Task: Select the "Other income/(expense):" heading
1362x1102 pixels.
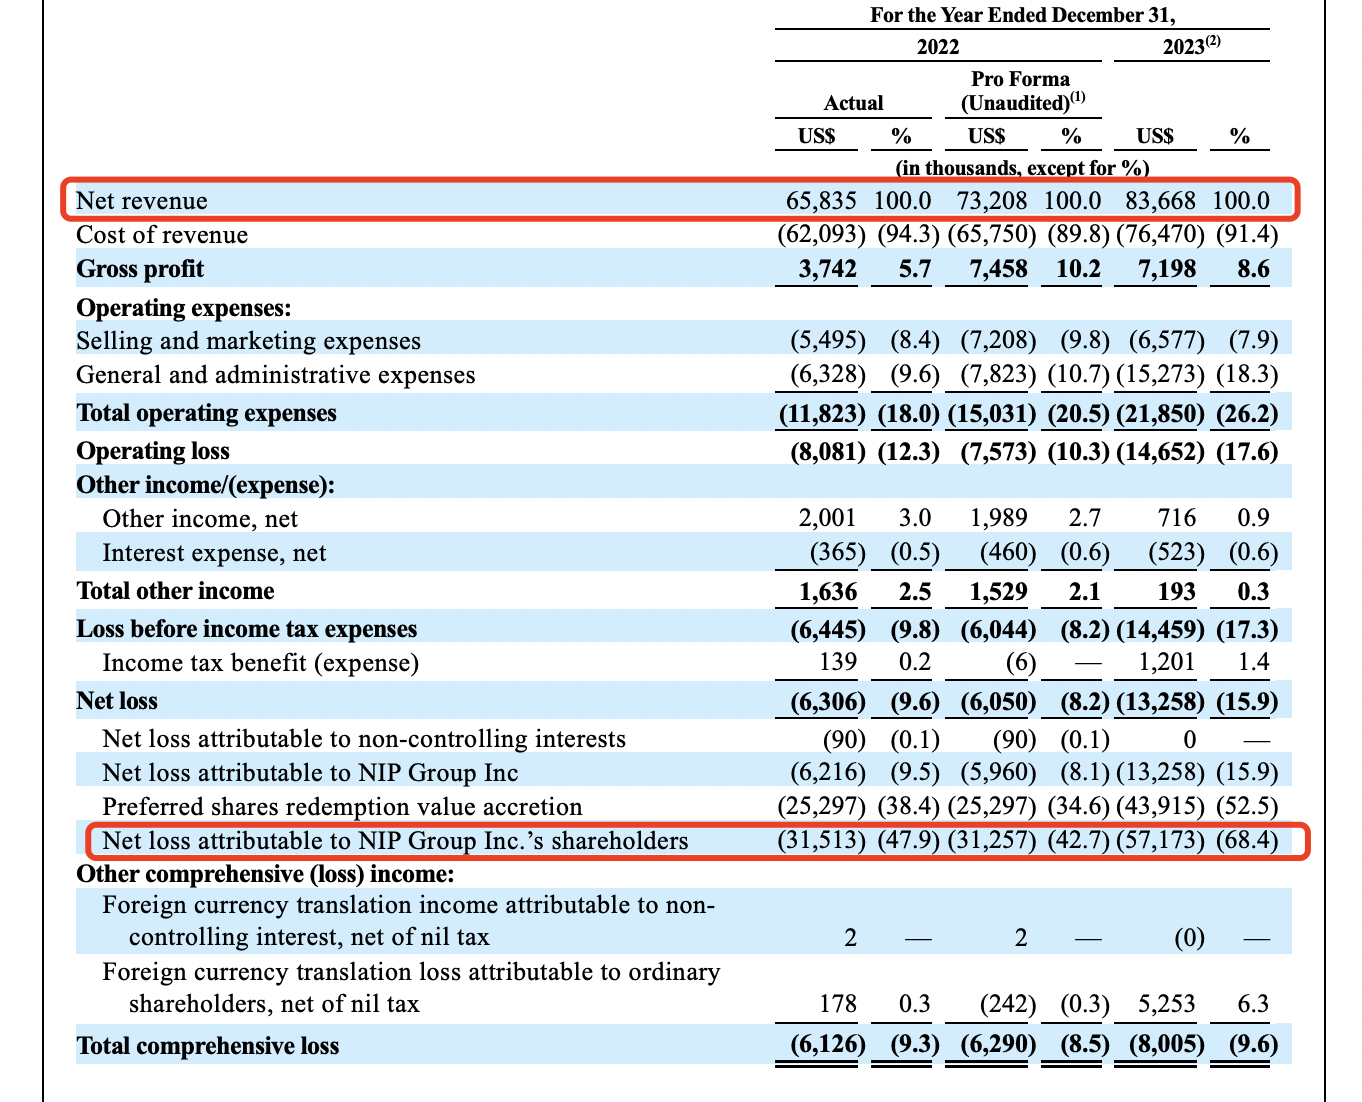Action: coord(205,485)
